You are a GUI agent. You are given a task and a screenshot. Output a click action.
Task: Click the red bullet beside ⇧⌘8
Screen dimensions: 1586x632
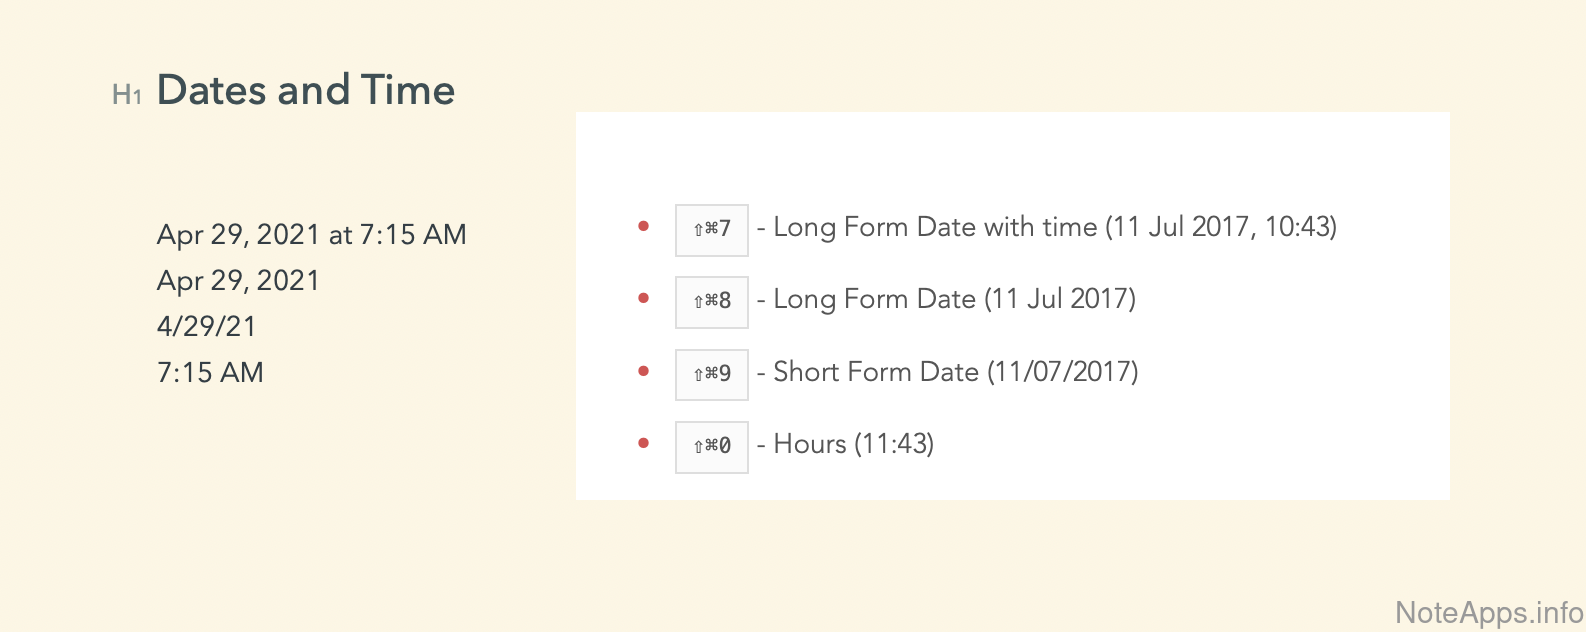(x=644, y=299)
